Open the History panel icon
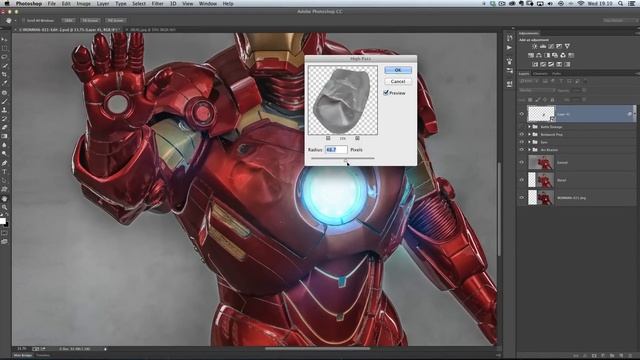Viewport: 640px width, 360px height. pyautogui.click(x=509, y=38)
